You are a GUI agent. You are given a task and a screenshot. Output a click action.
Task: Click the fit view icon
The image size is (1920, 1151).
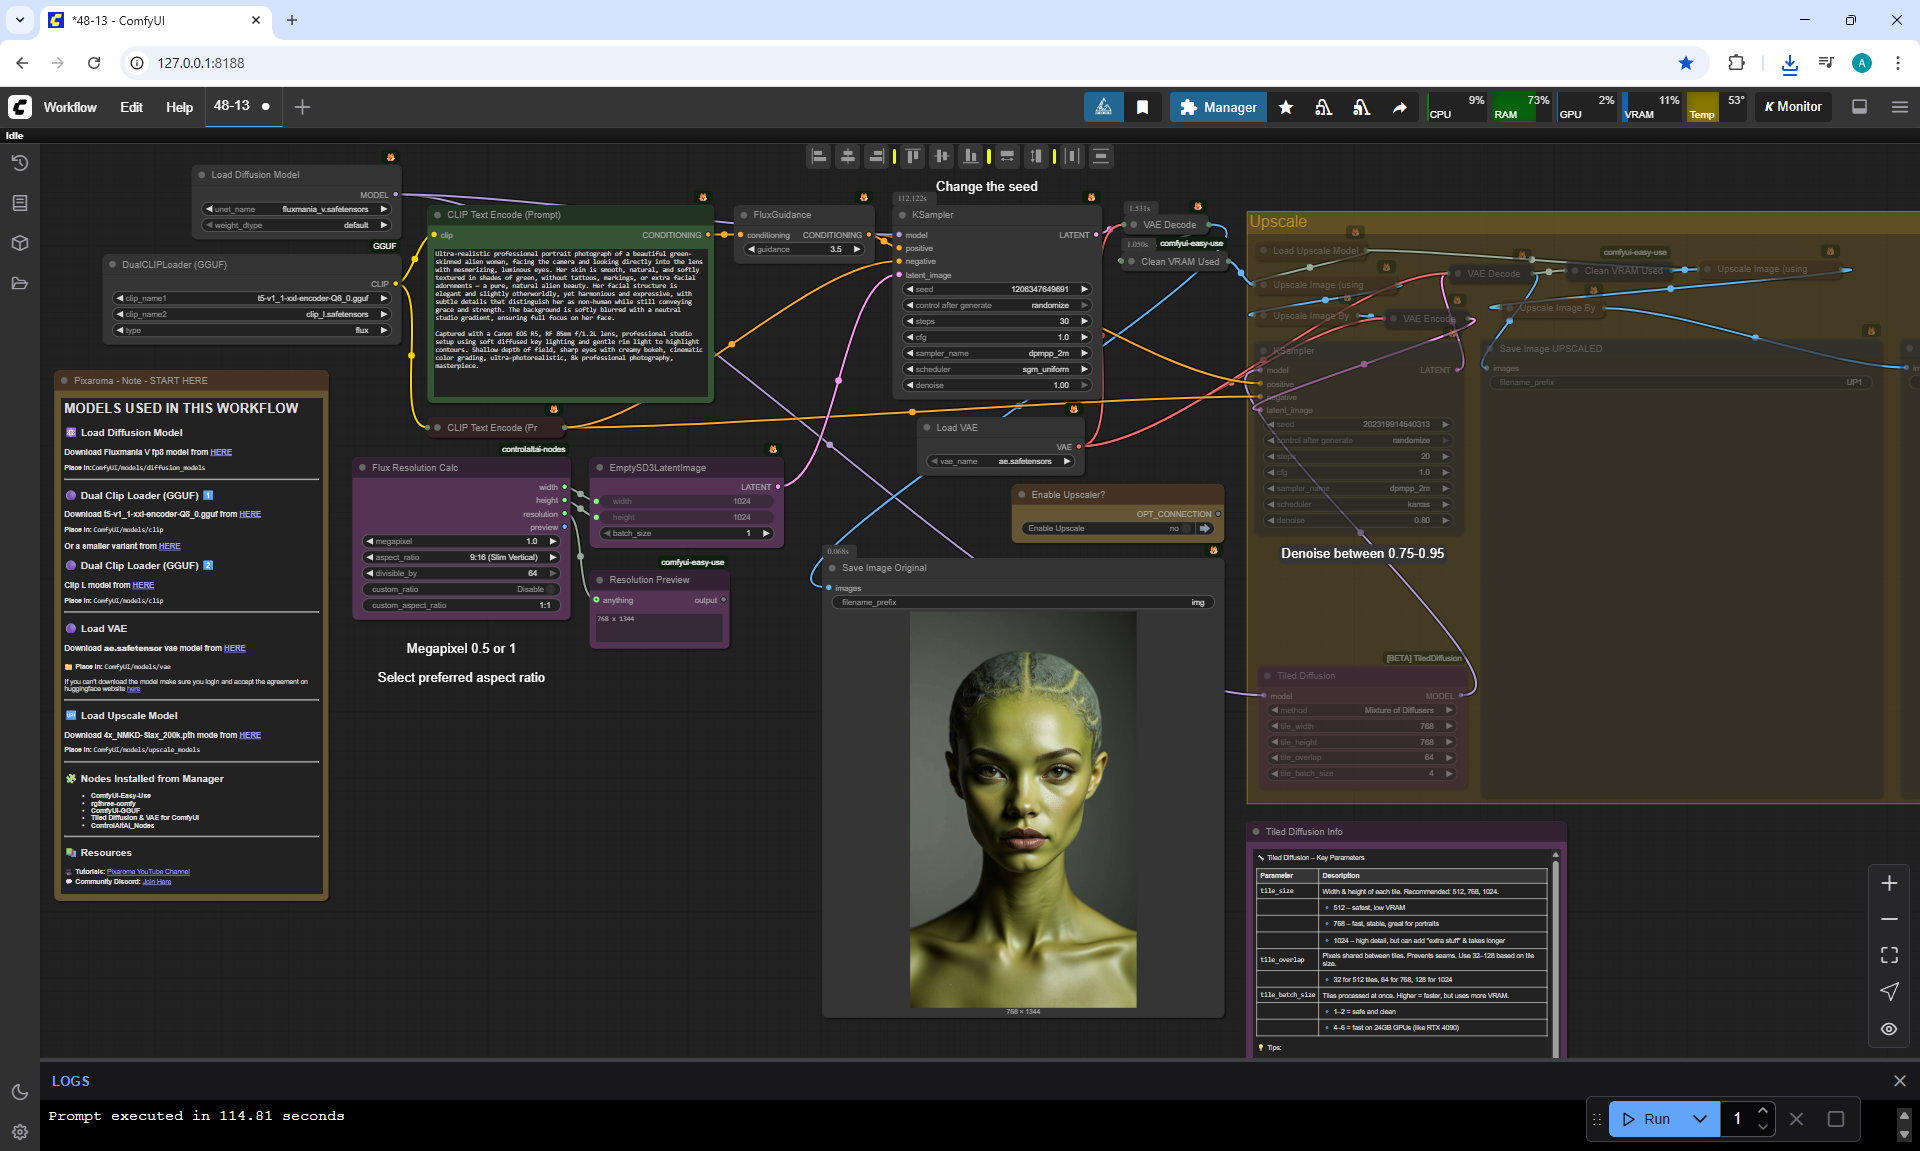(x=1889, y=955)
